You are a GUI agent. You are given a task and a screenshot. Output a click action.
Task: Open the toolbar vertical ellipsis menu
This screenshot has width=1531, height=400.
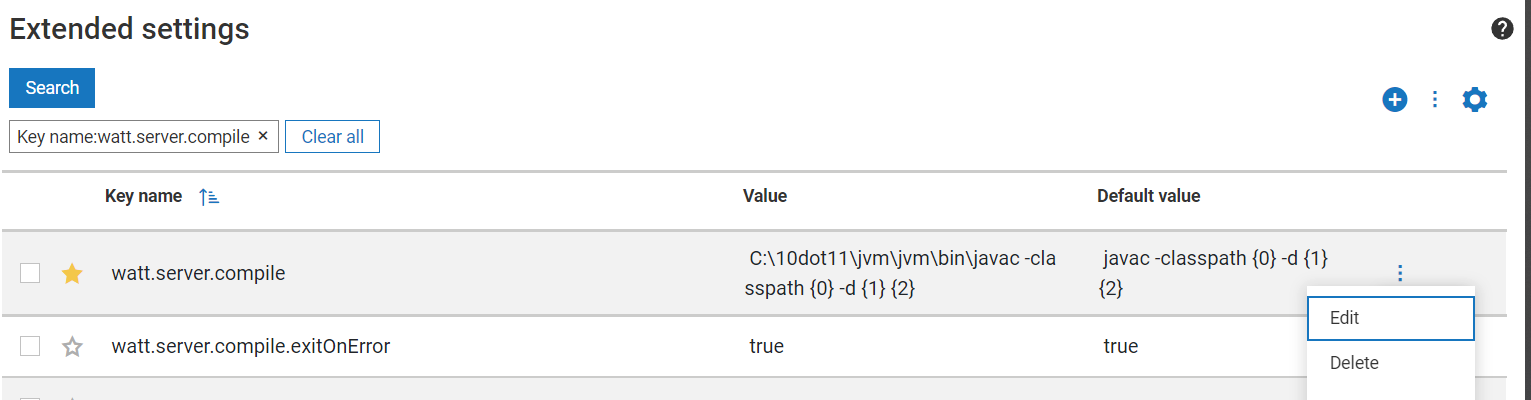pyautogui.click(x=1435, y=99)
